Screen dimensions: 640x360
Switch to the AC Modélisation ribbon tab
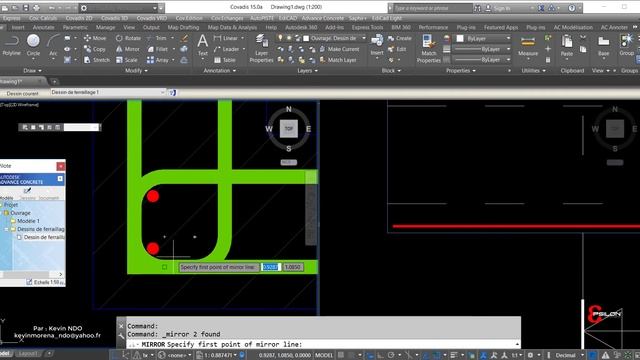(573, 27)
